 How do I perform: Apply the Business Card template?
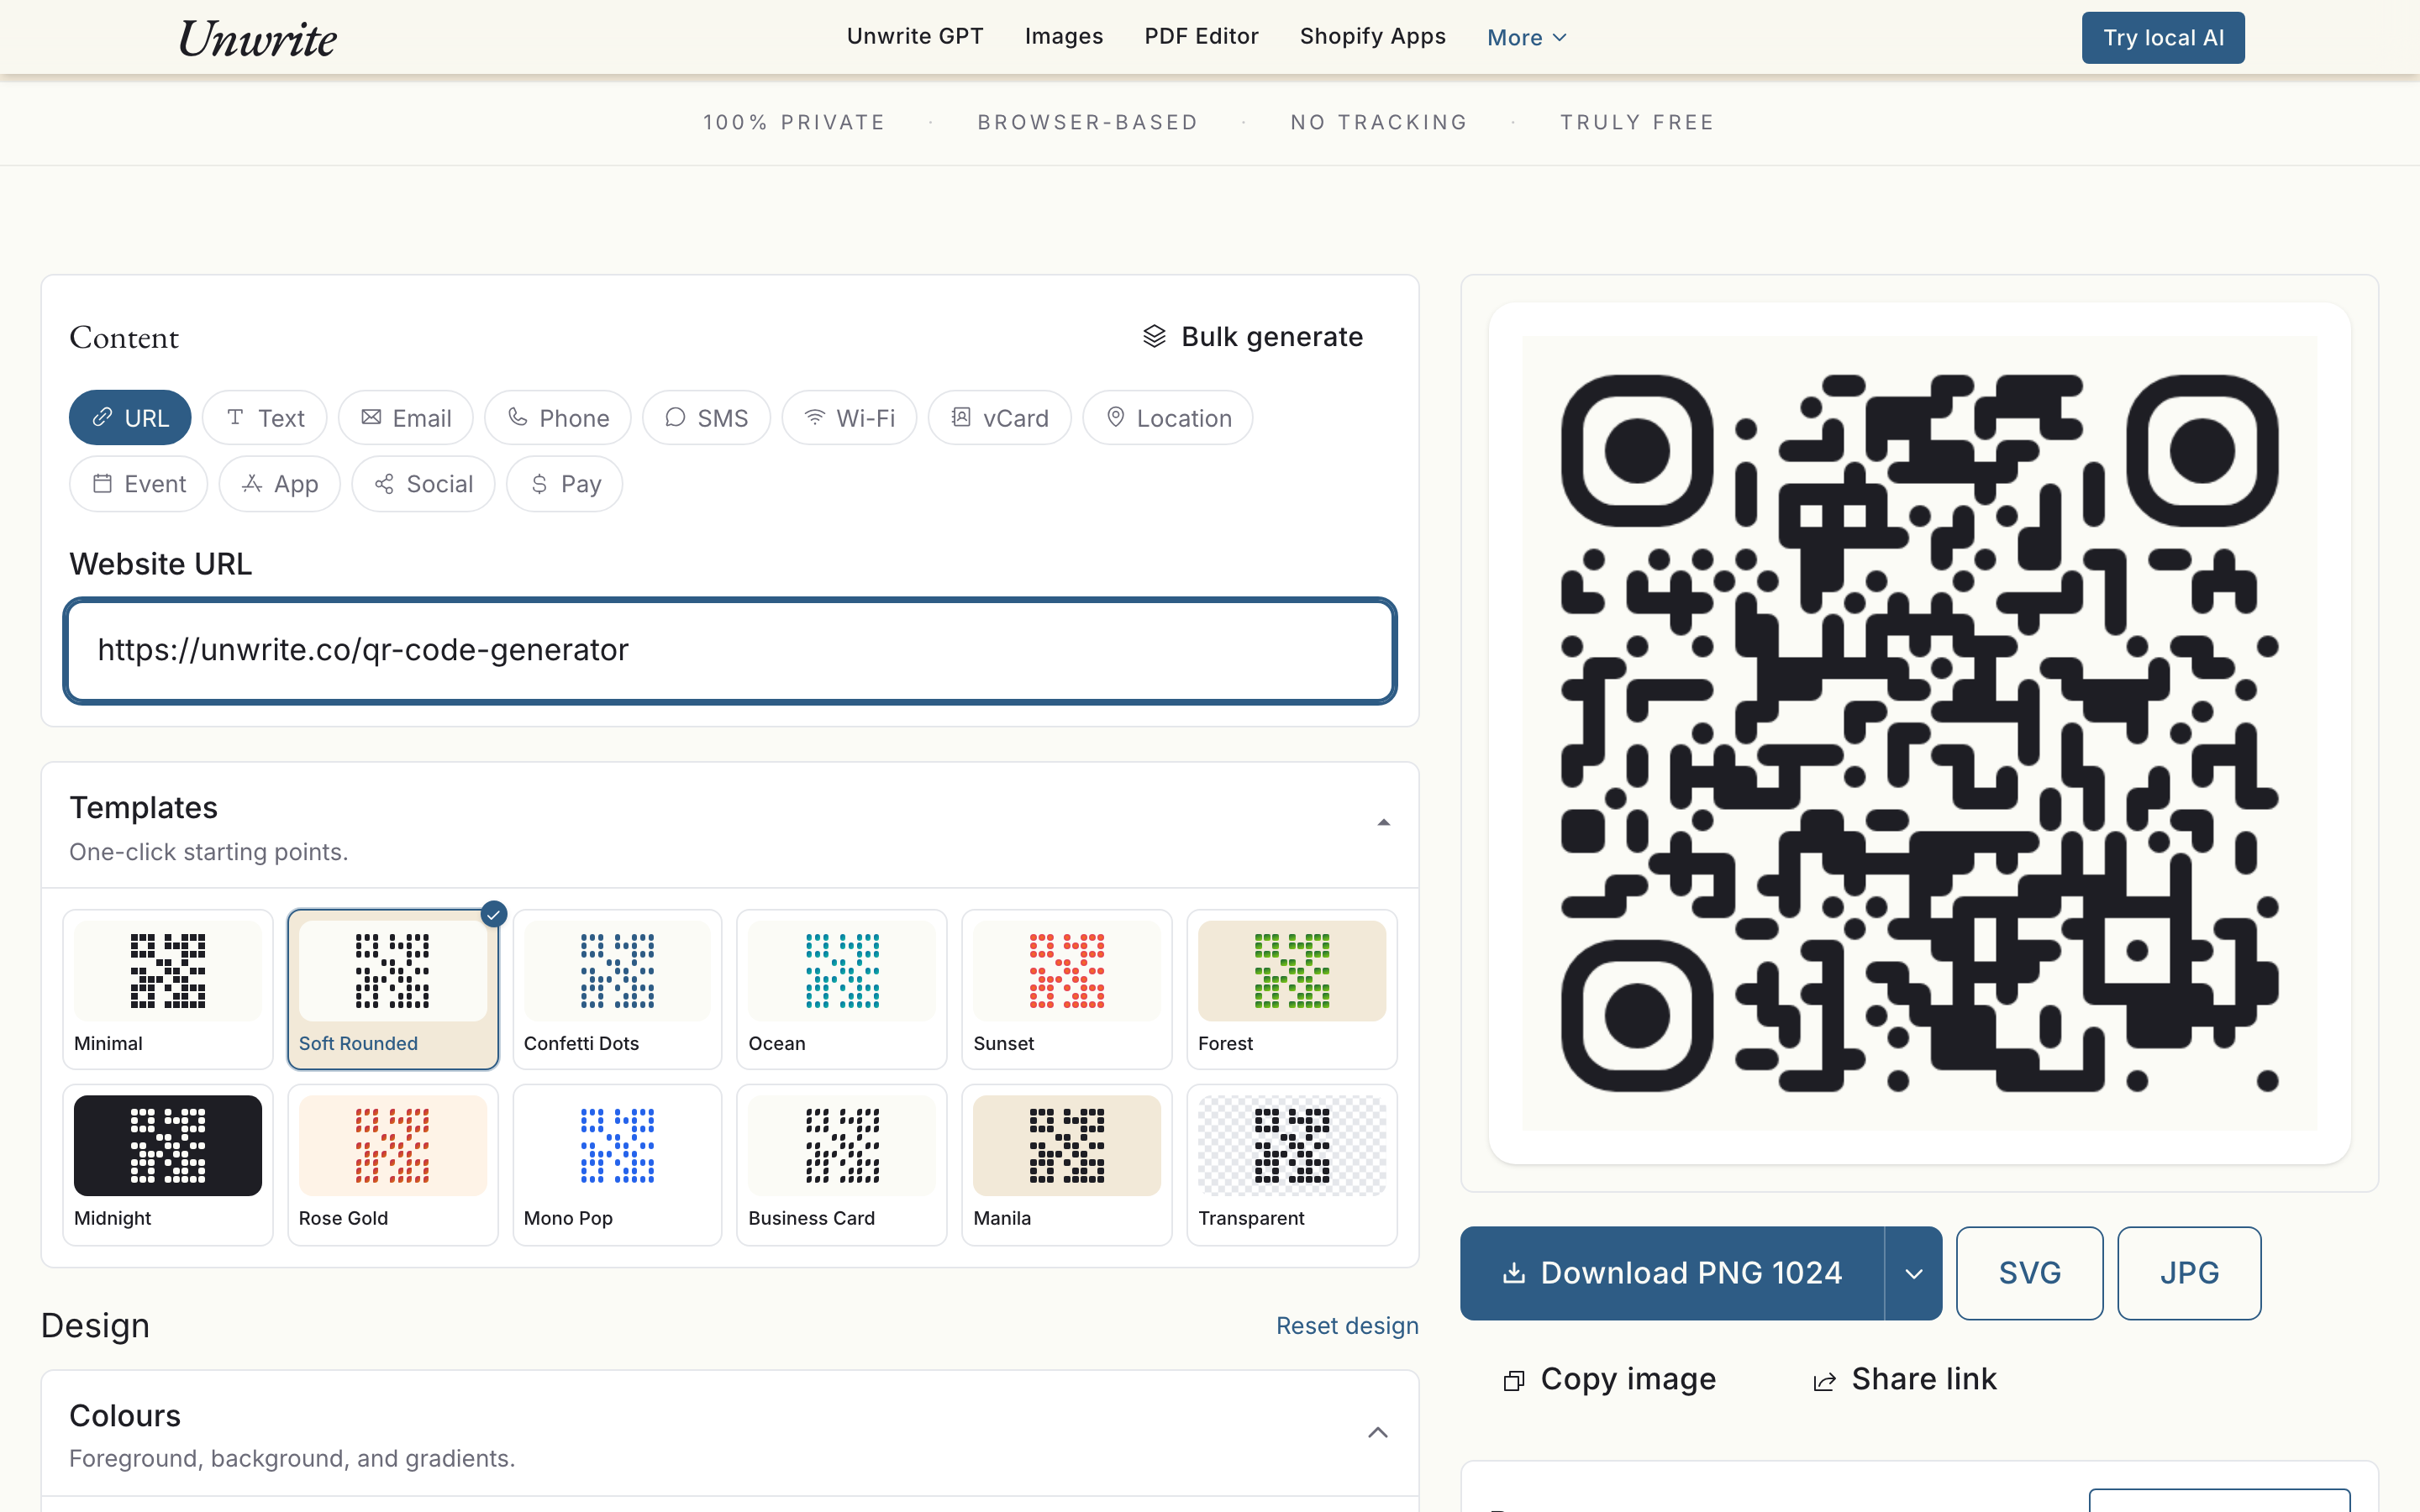842,1164
